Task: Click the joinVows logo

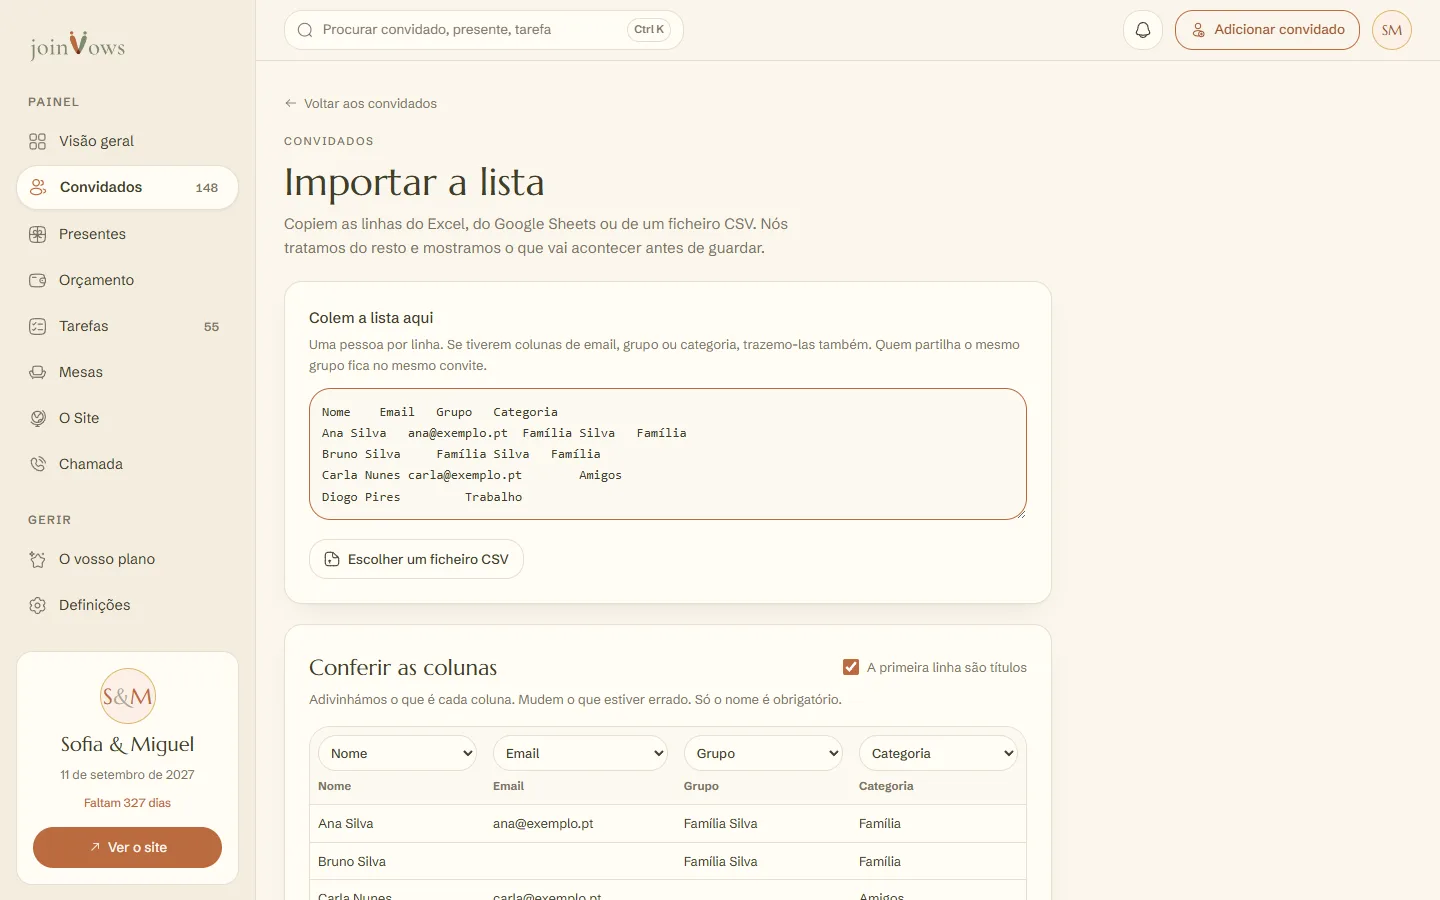Action: coord(77,45)
